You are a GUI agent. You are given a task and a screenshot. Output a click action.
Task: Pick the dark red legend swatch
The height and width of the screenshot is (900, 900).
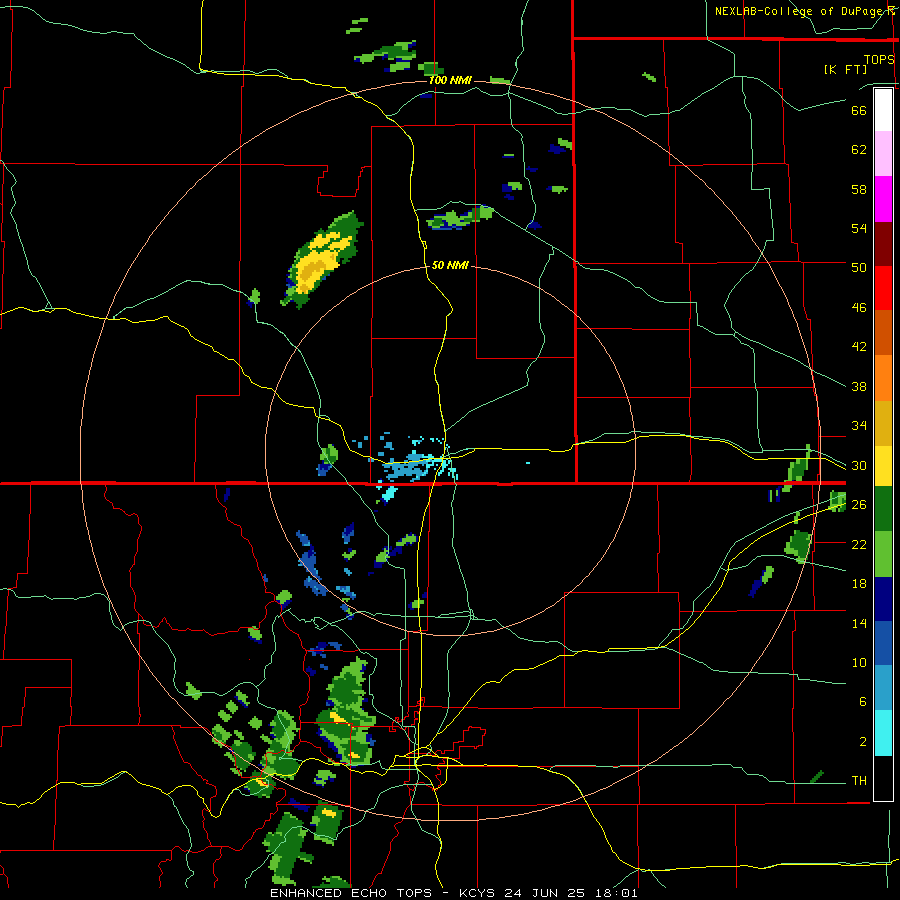coord(883,243)
